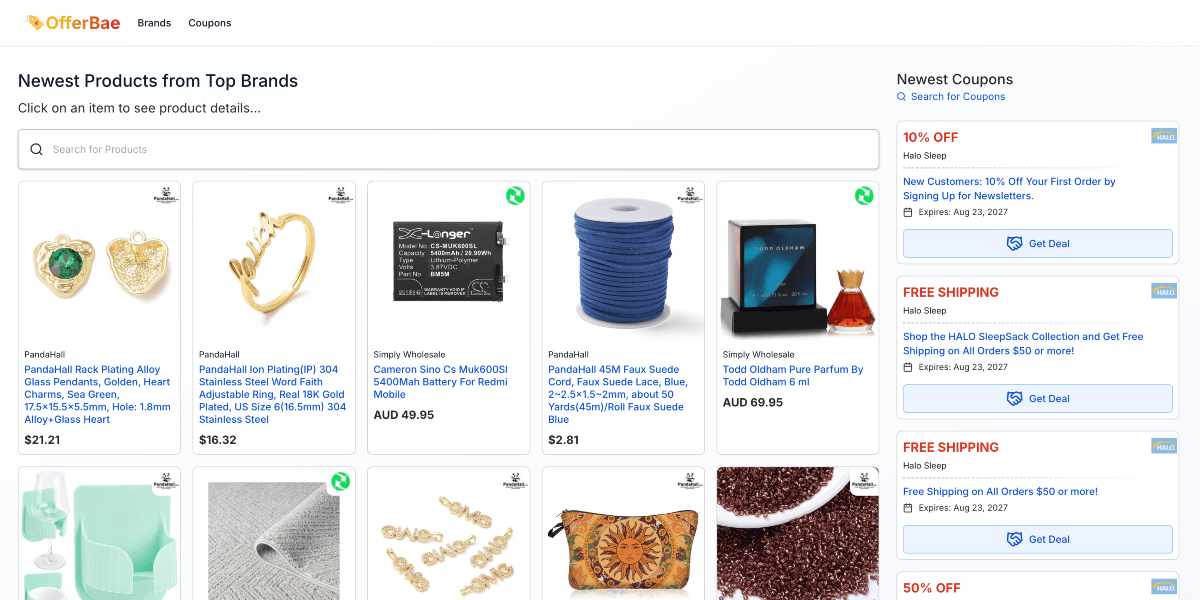Open PandaHall Rack Plating Alloy Pendants link
This screenshot has height=600, width=1200.
98,394
